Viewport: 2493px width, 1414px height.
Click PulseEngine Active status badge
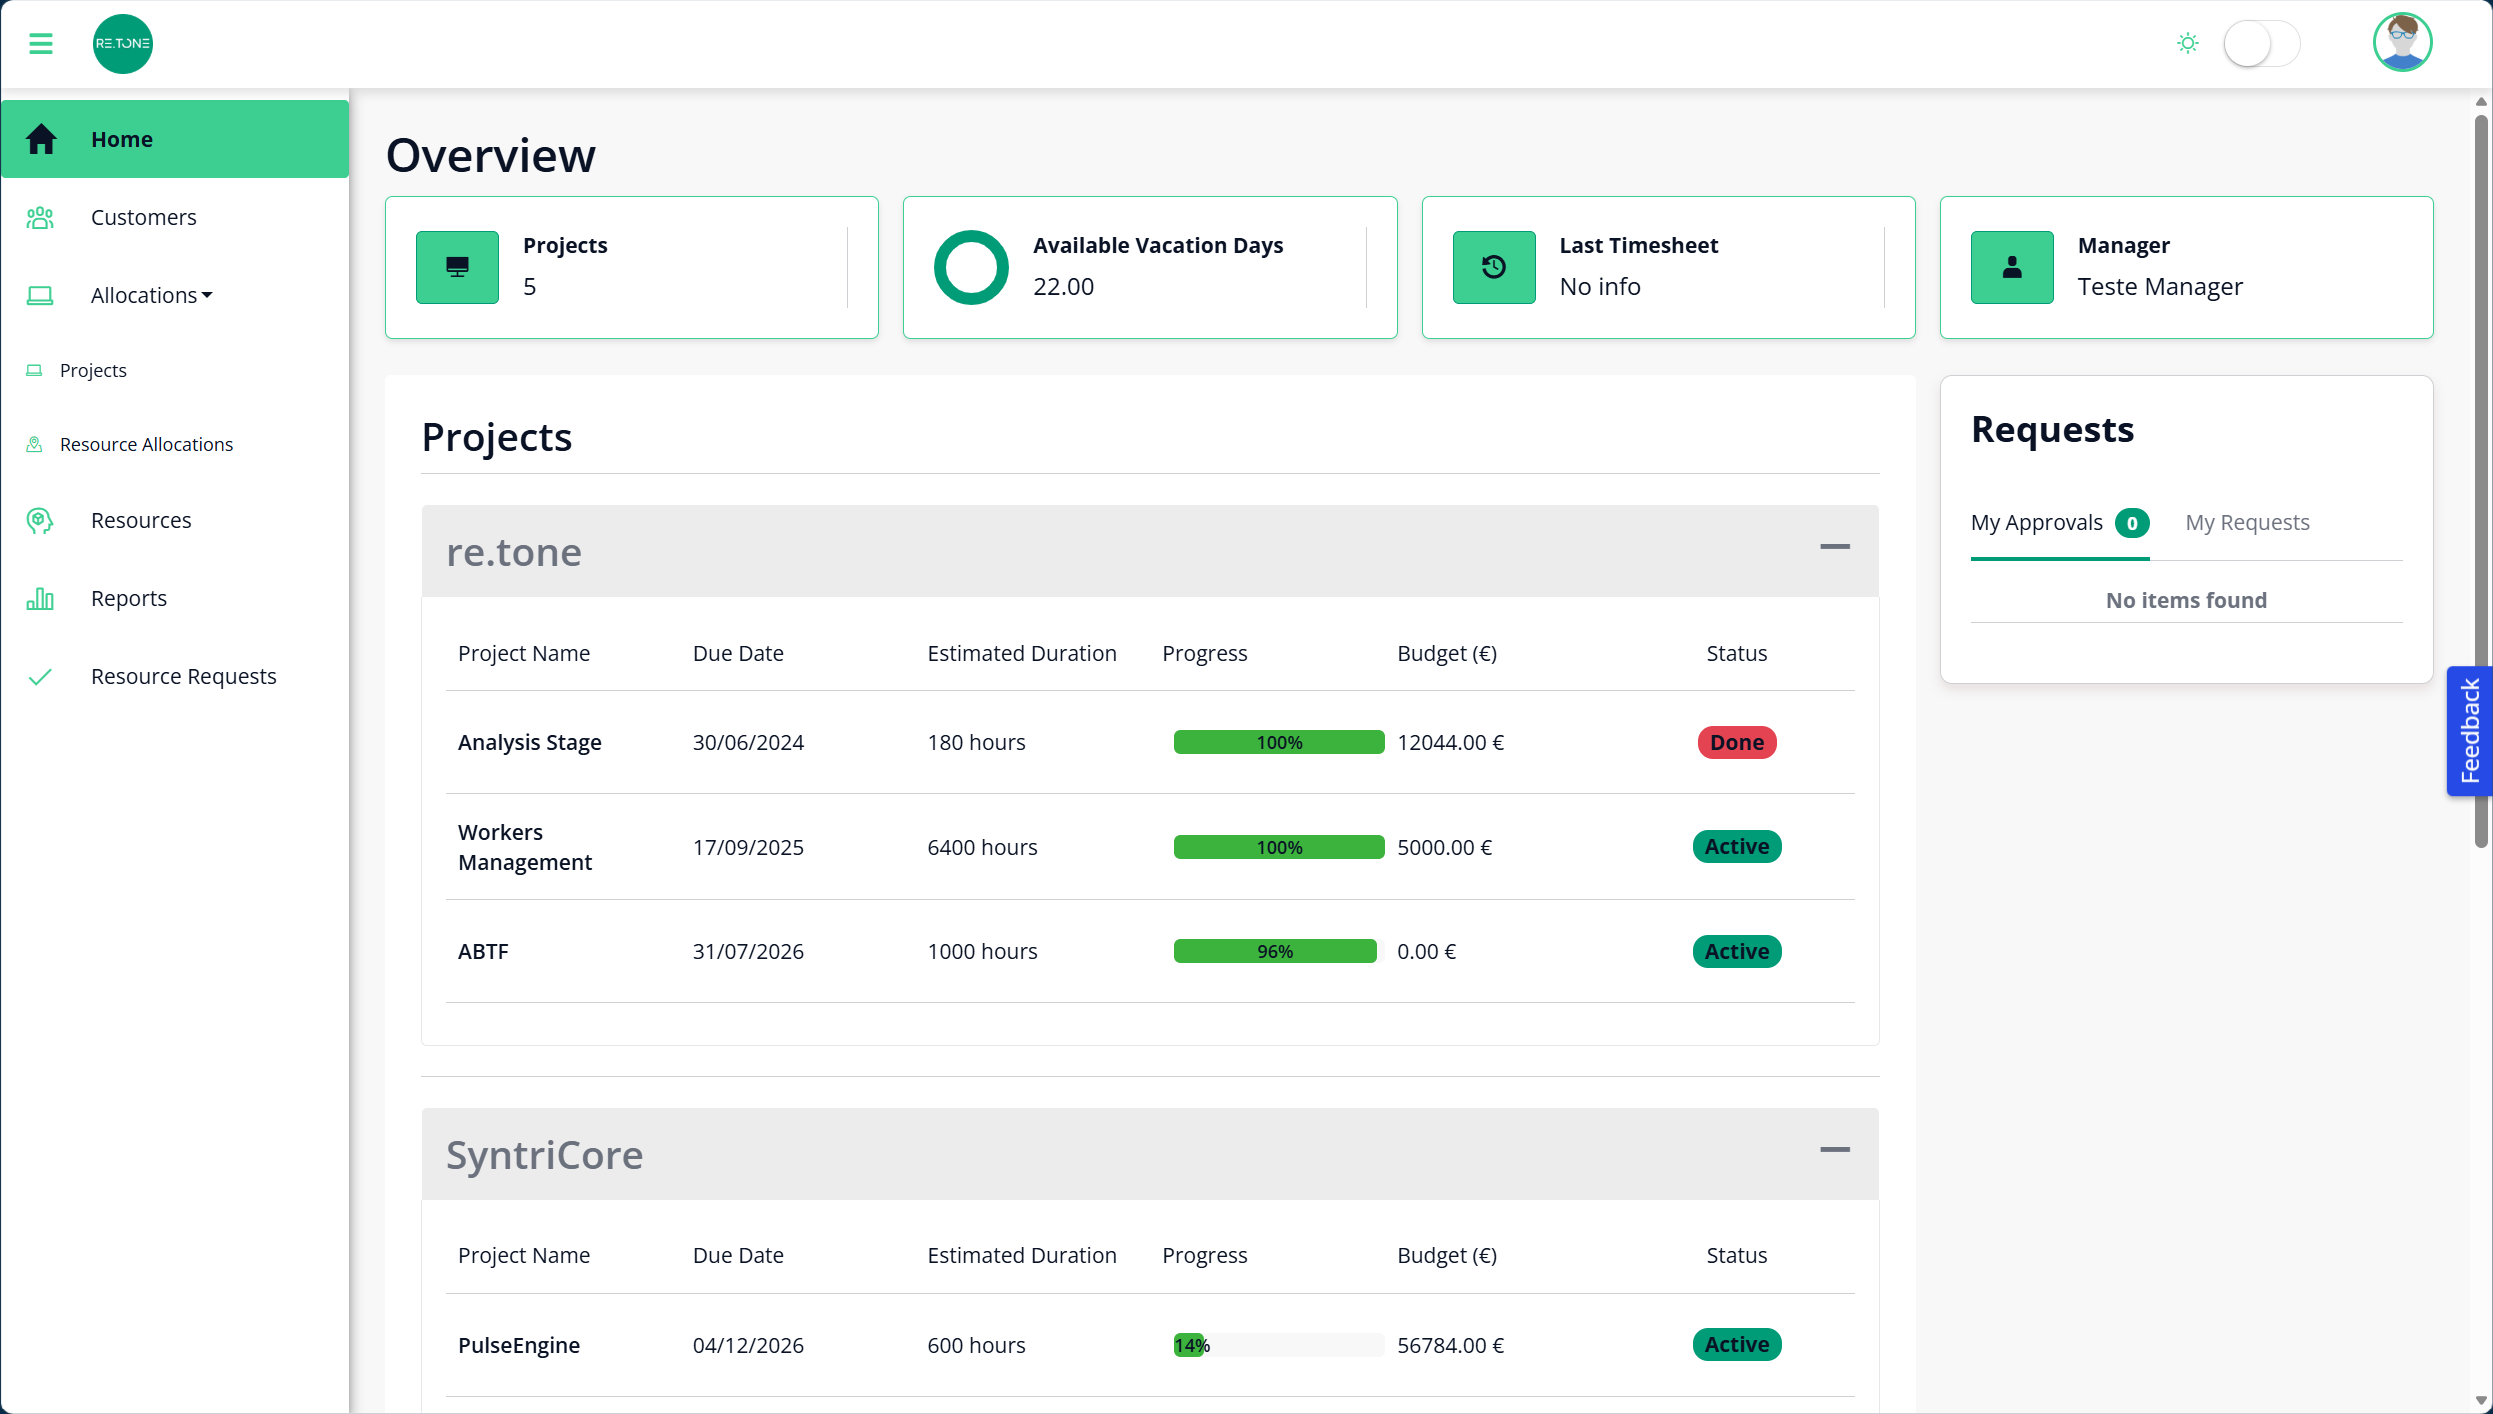pyautogui.click(x=1737, y=1345)
